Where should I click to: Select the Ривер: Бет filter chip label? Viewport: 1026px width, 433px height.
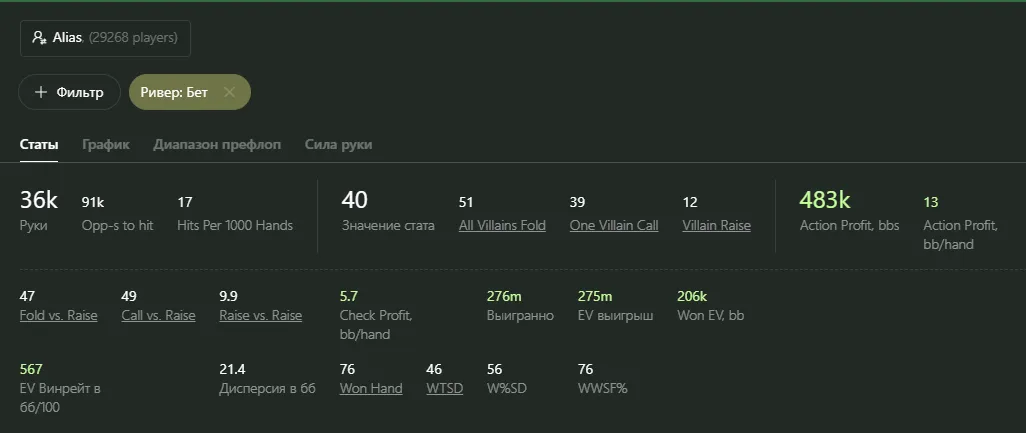174,92
